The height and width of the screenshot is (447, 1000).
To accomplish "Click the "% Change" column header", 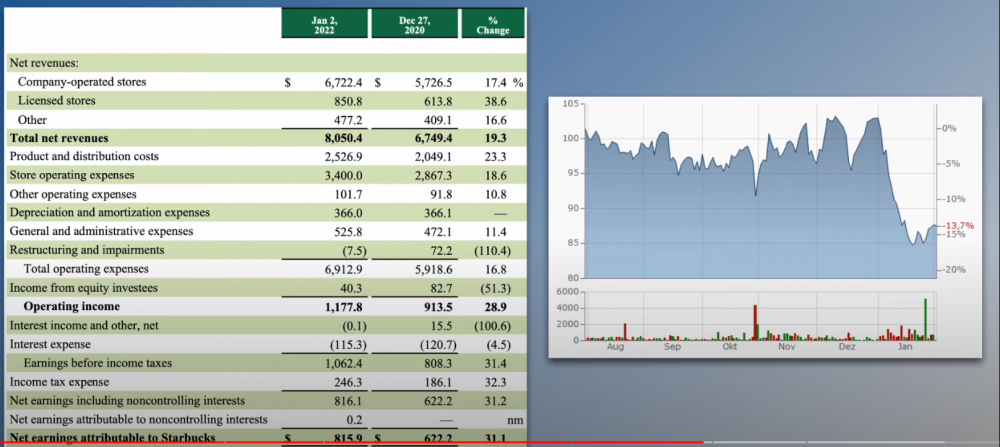I will tap(493, 23).
